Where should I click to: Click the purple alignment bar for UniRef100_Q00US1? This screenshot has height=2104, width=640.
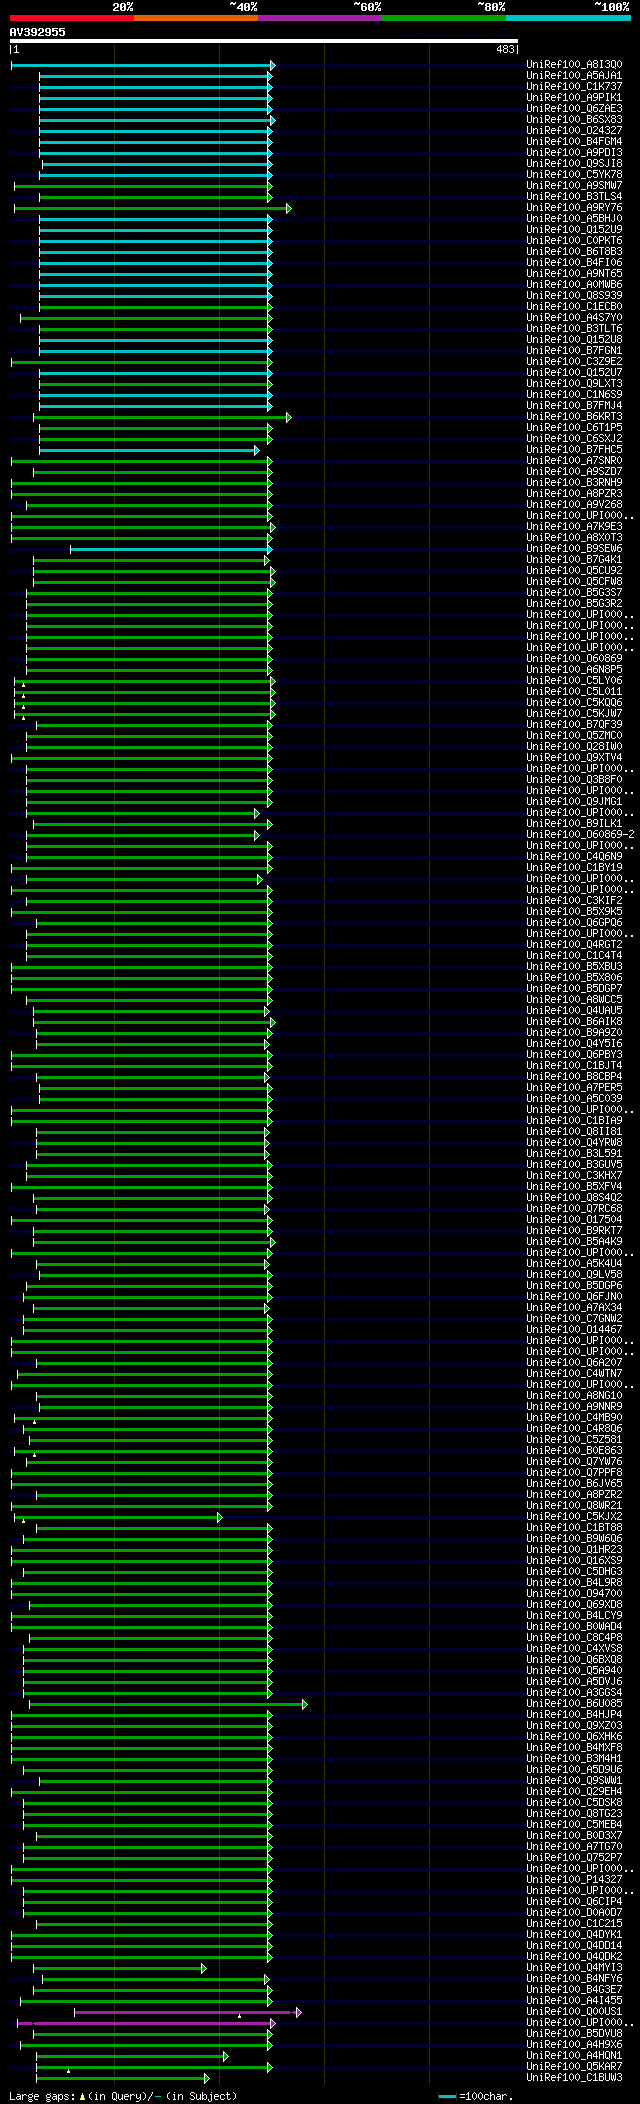187,2012
